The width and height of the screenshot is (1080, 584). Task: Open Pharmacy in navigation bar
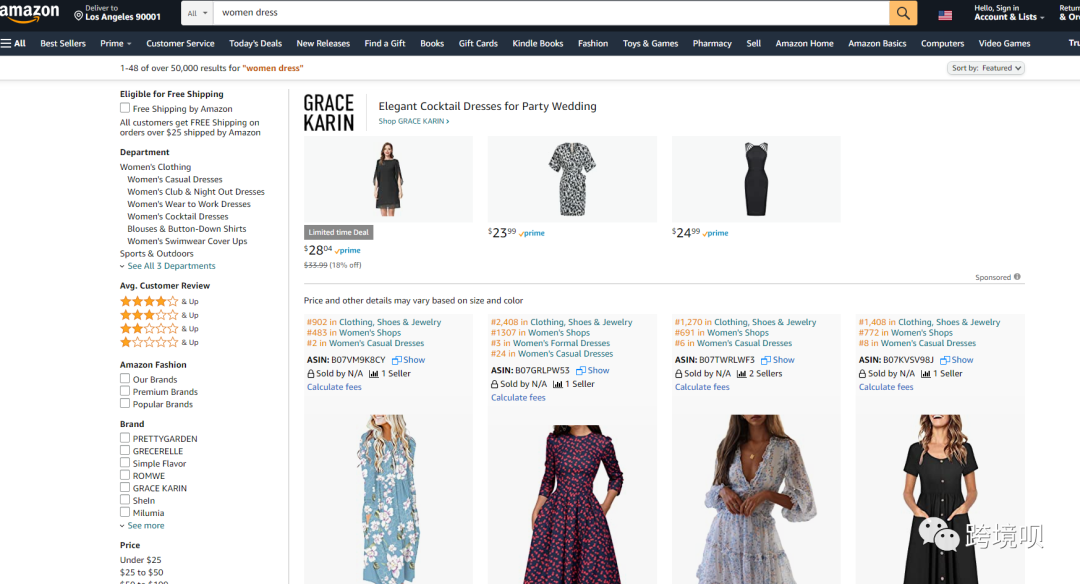[x=712, y=43]
